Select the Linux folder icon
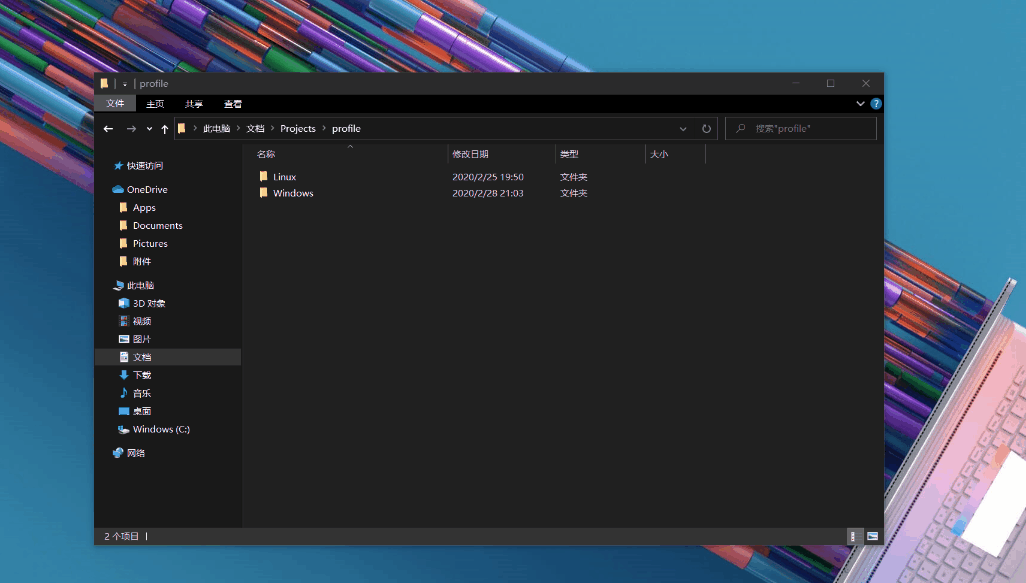Image resolution: width=1026 pixels, height=583 pixels. pos(263,176)
